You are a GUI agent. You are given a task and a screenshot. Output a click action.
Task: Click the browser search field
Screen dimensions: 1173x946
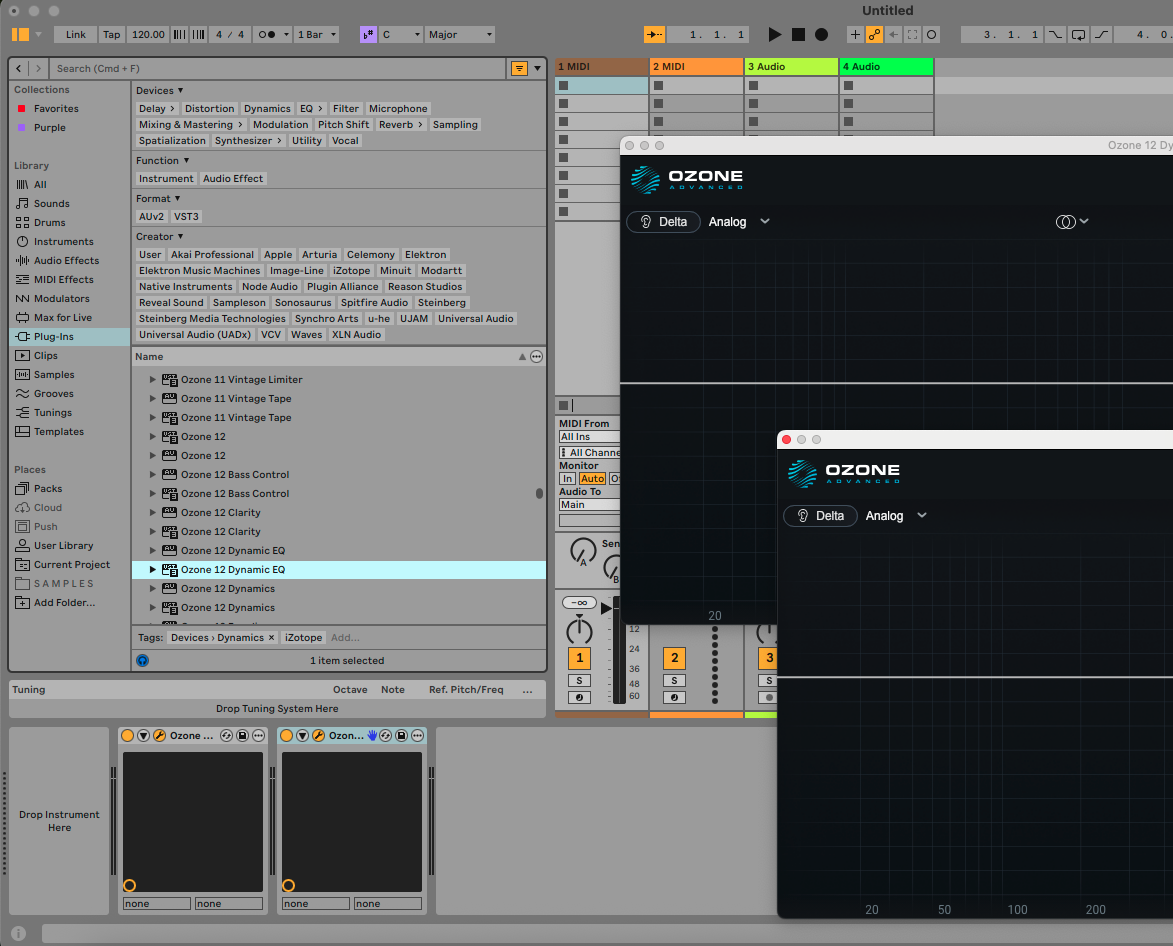click(277, 68)
